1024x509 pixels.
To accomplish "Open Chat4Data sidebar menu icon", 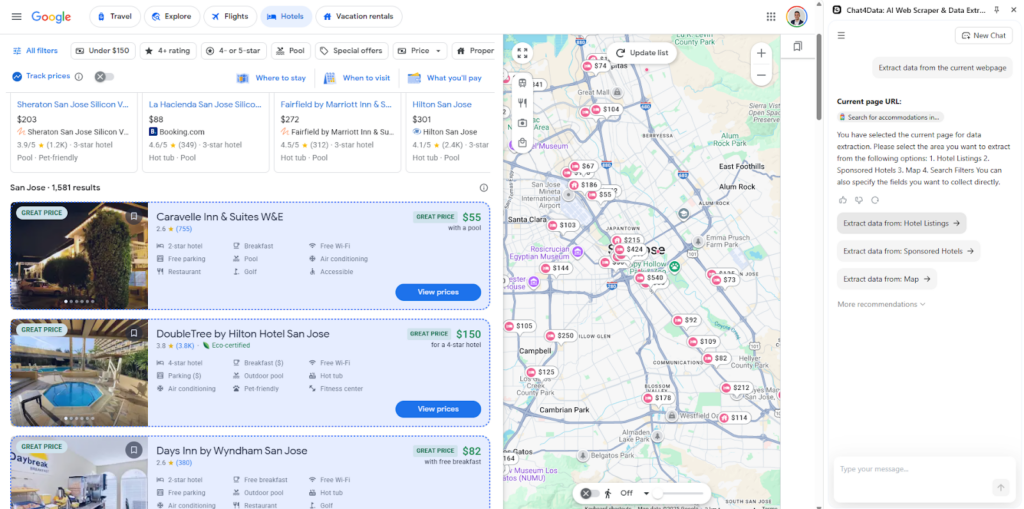I will click(x=841, y=35).
